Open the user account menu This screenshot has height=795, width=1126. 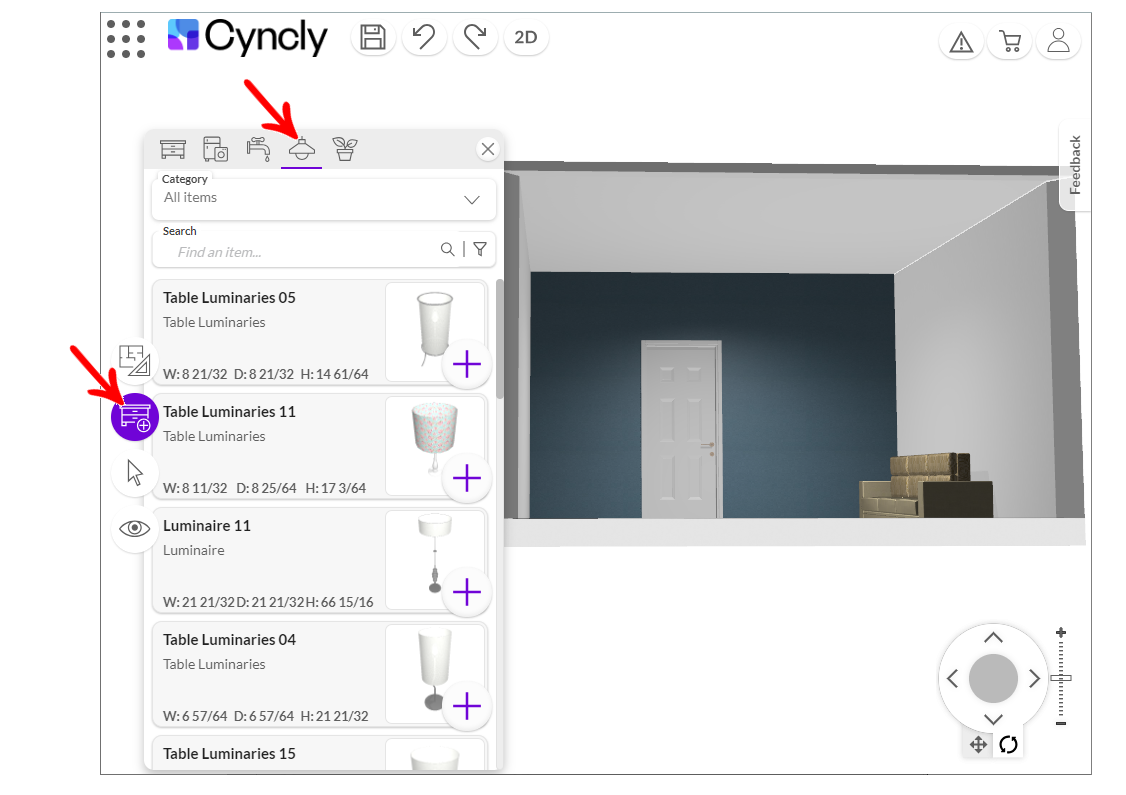(x=1058, y=42)
